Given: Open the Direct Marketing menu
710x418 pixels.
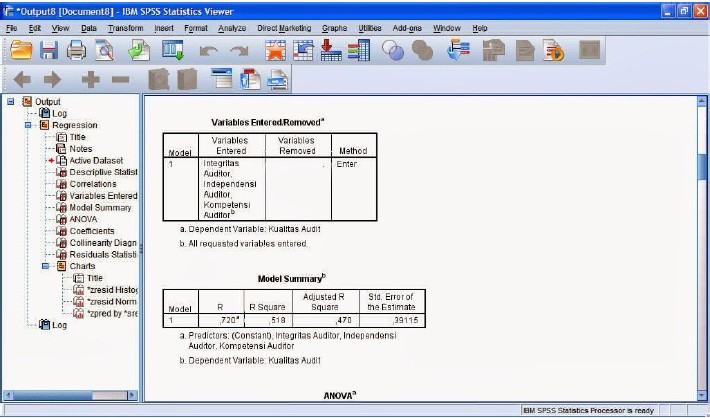Looking at the screenshot, I should point(284,28).
